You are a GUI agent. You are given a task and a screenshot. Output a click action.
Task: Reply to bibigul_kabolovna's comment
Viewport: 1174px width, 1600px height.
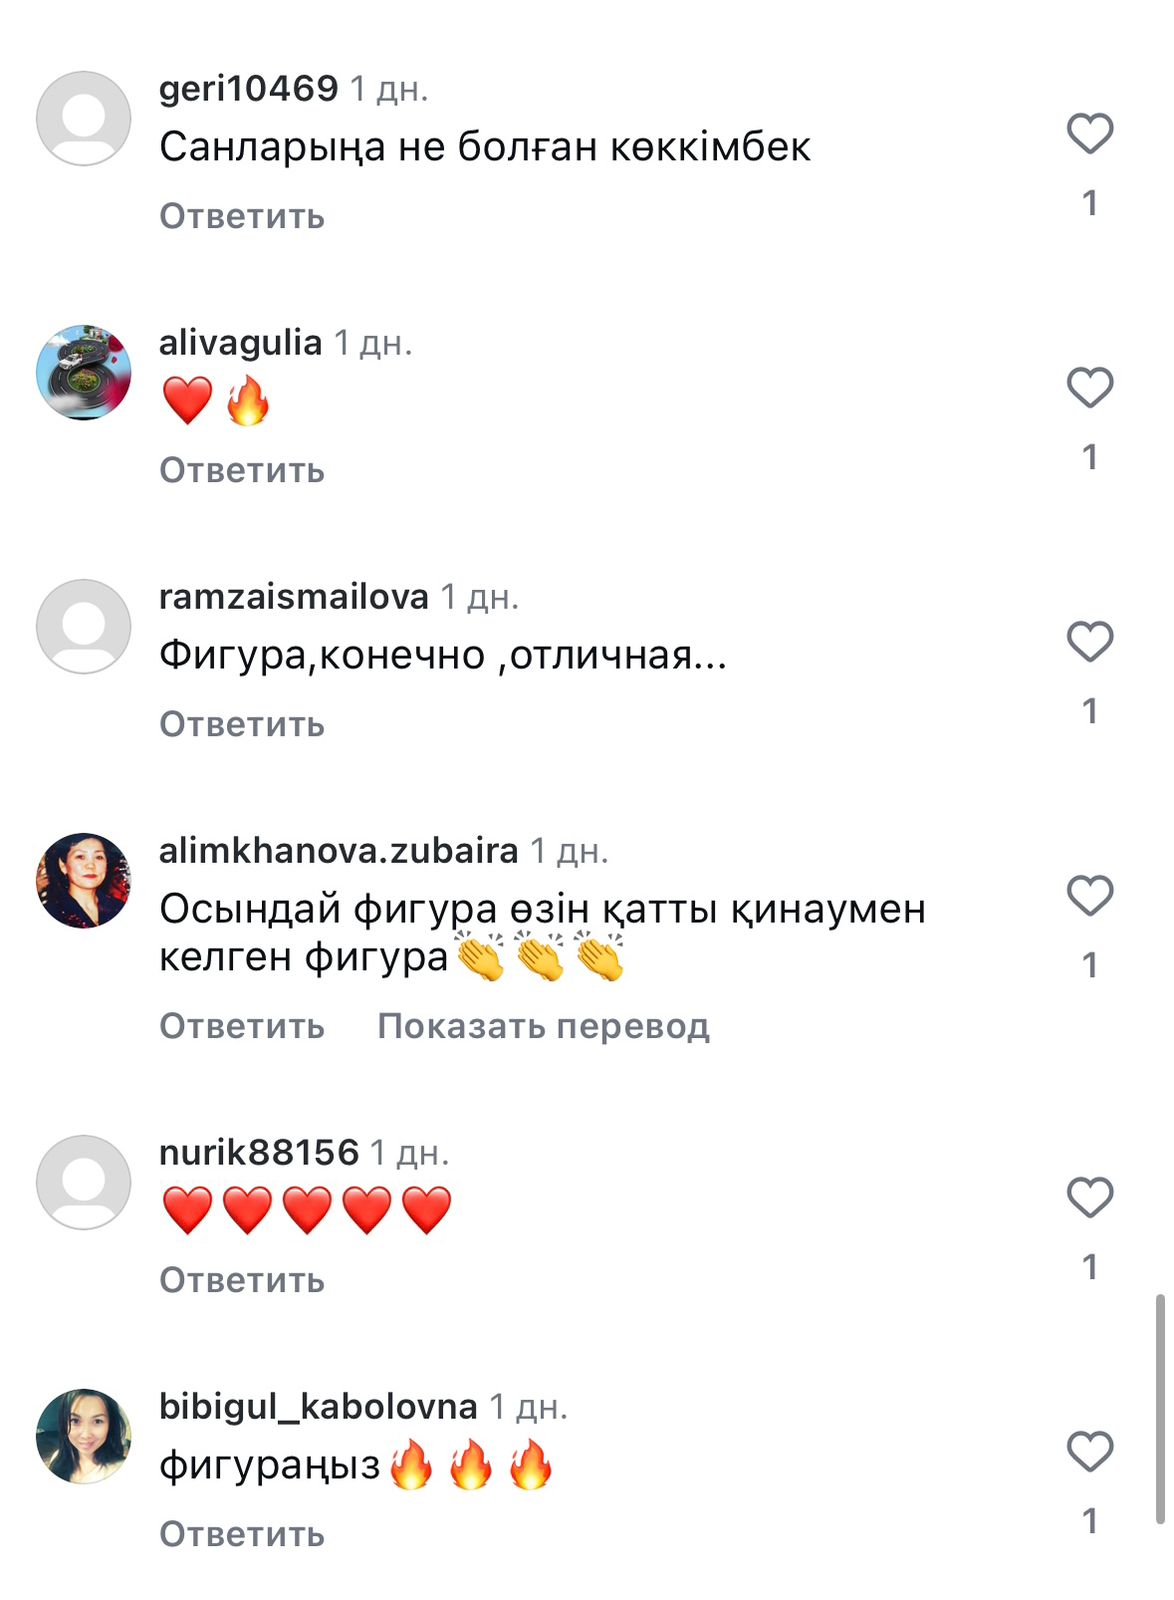coord(242,1534)
